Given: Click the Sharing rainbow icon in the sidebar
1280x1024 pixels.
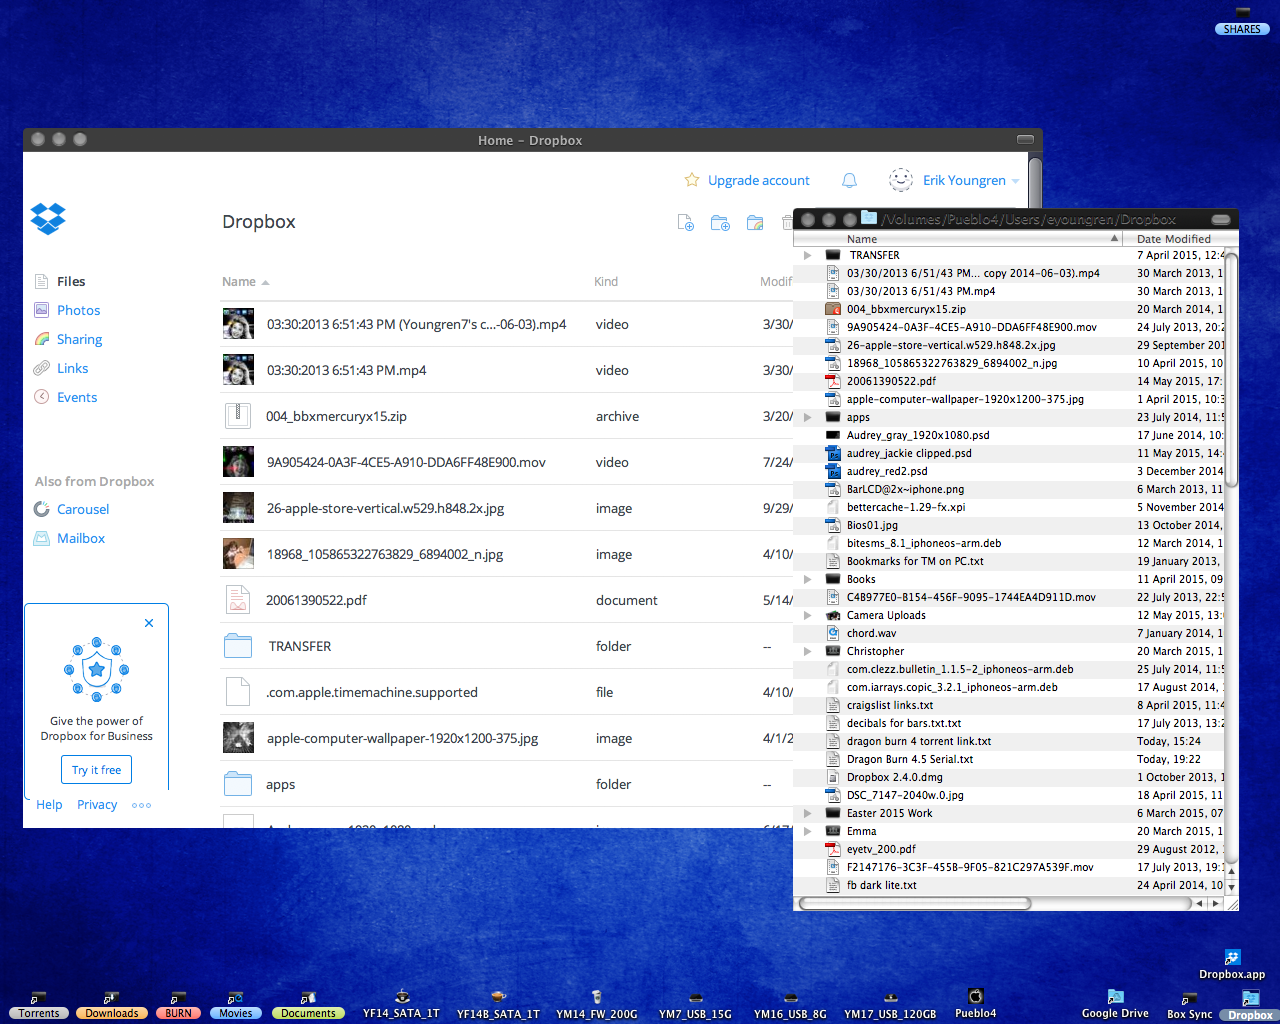Looking at the screenshot, I should [x=41, y=339].
